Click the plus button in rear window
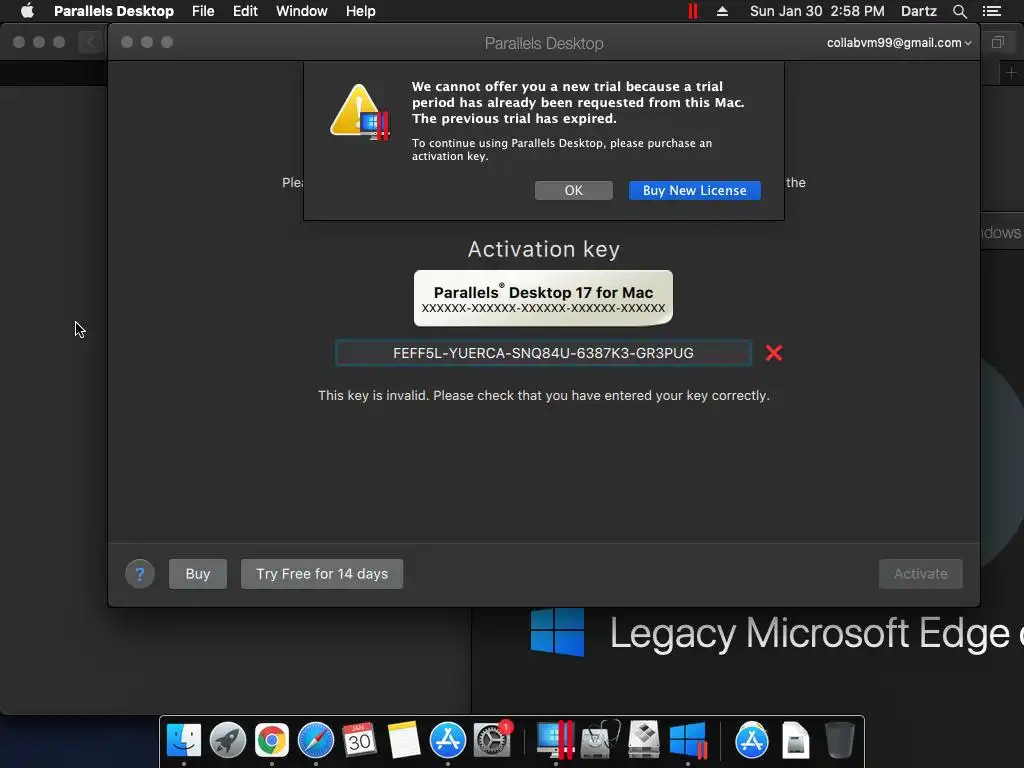The width and height of the screenshot is (1024, 768). [1011, 72]
